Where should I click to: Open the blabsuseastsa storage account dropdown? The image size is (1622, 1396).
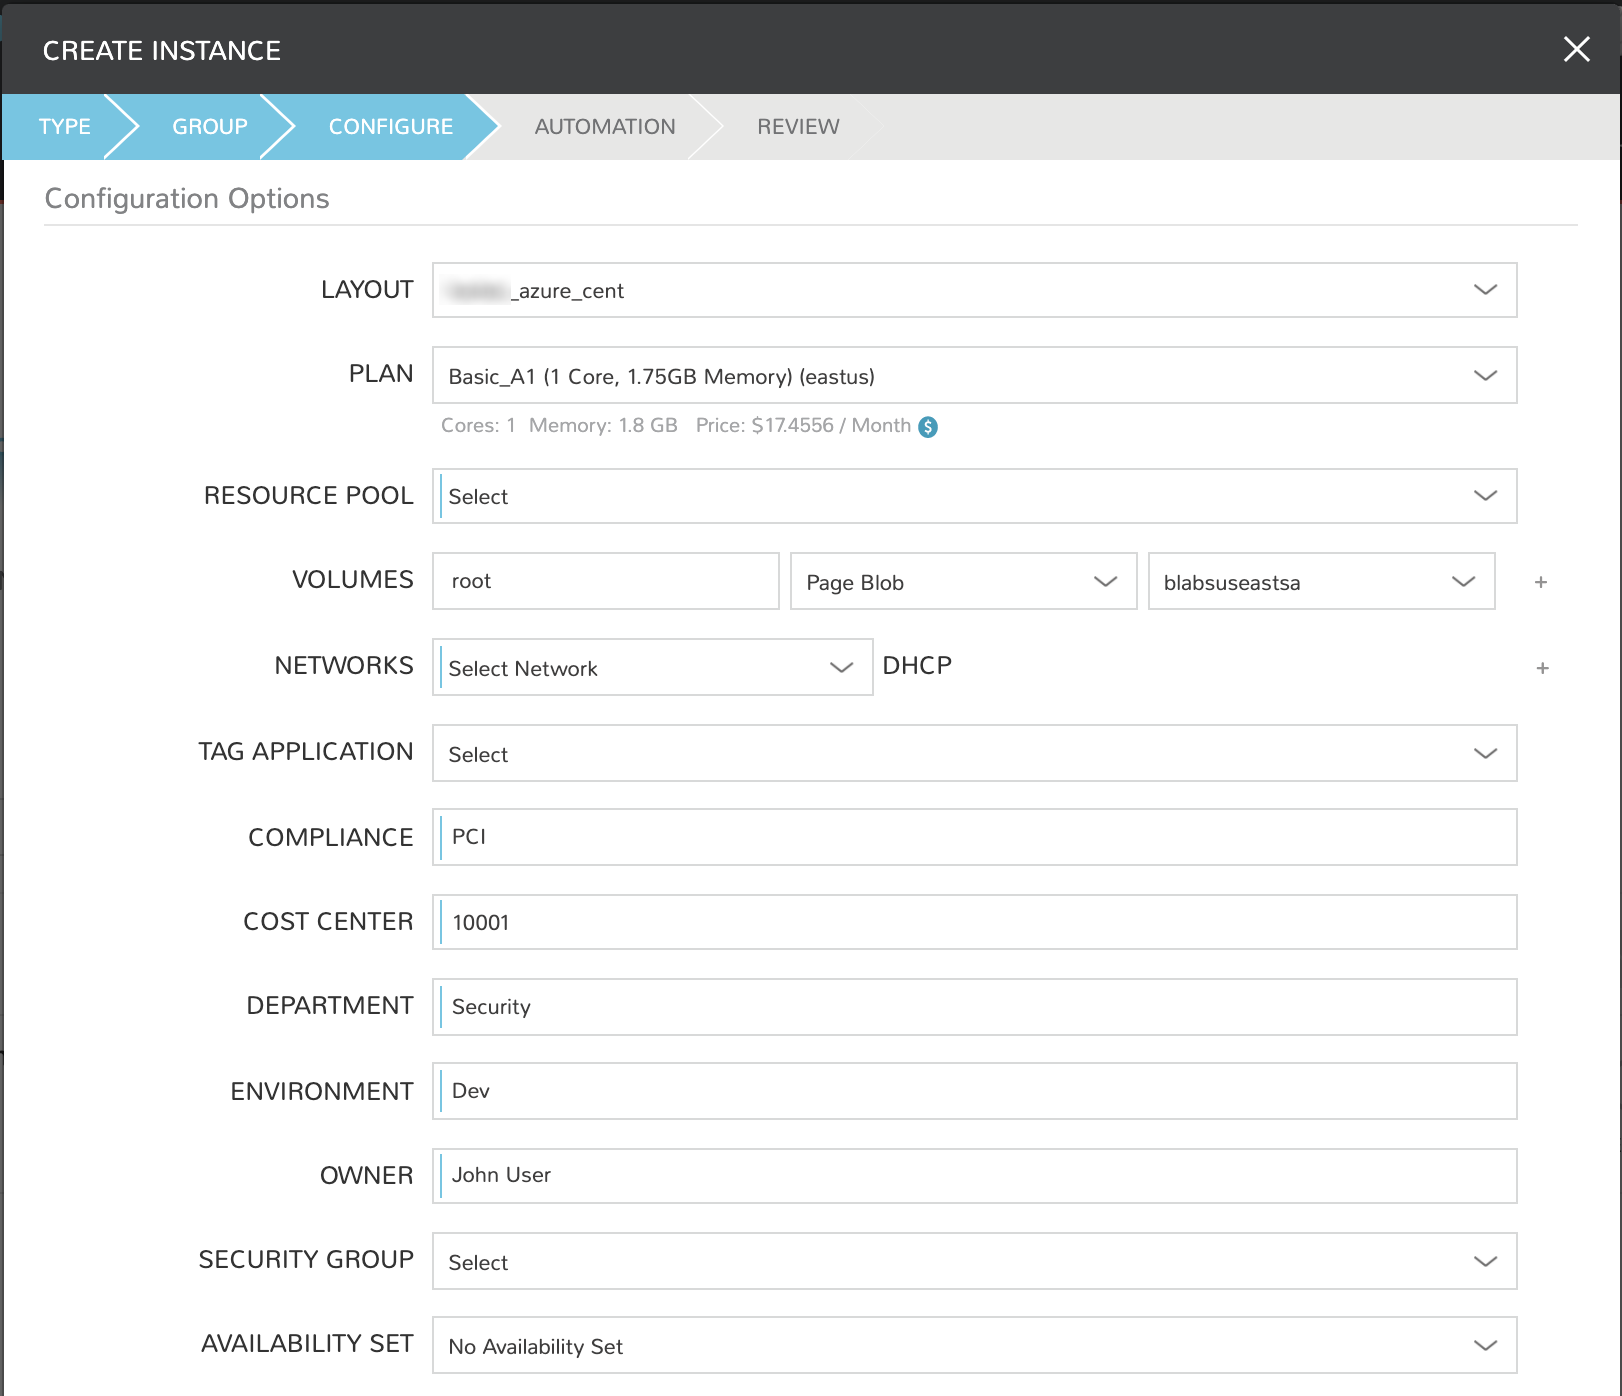[1462, 581]
